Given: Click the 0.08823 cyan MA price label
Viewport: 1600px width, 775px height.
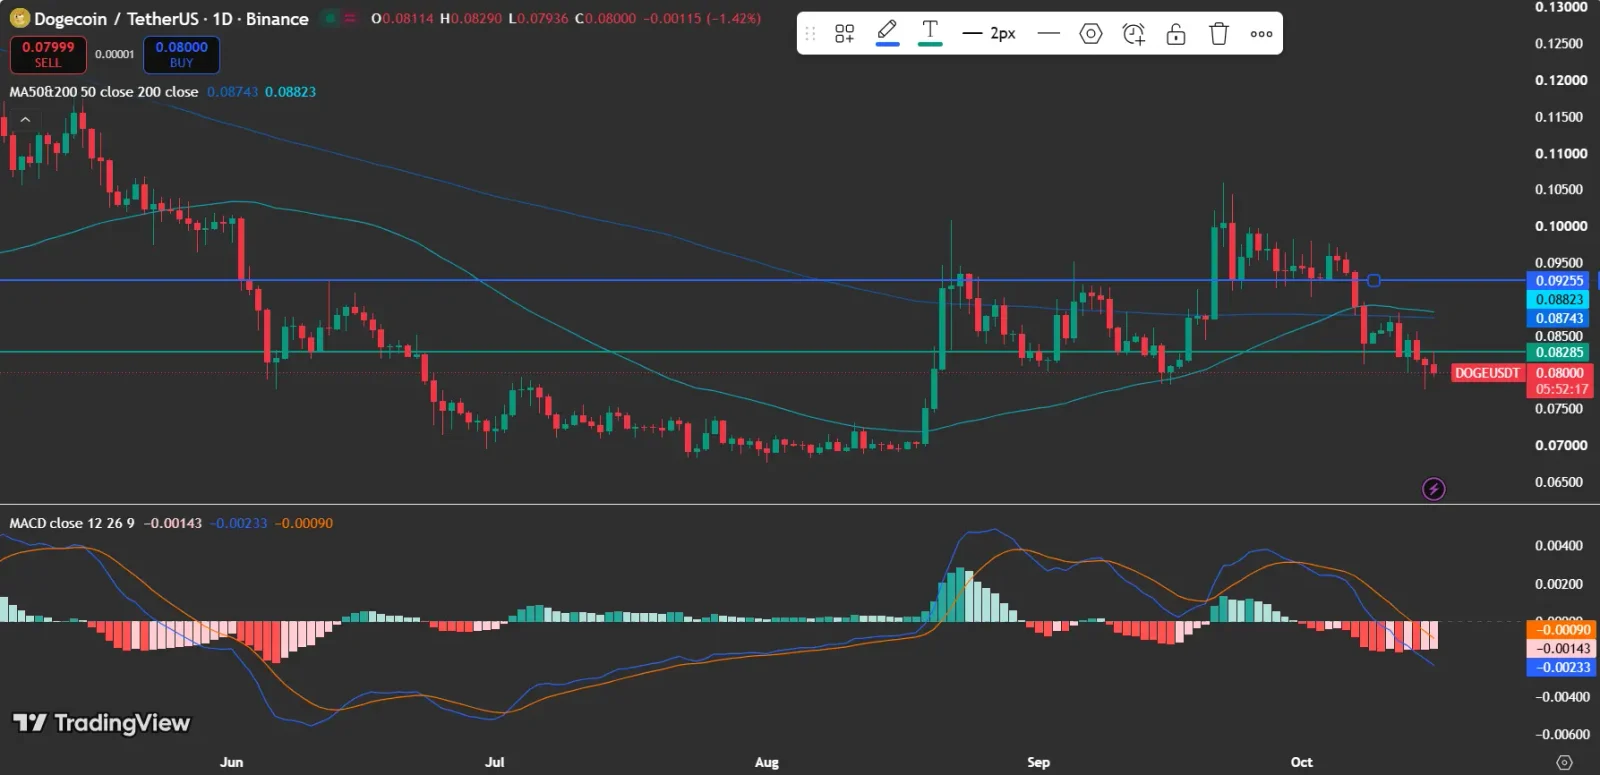Looking at the screenshot, I should [1560, 300].
